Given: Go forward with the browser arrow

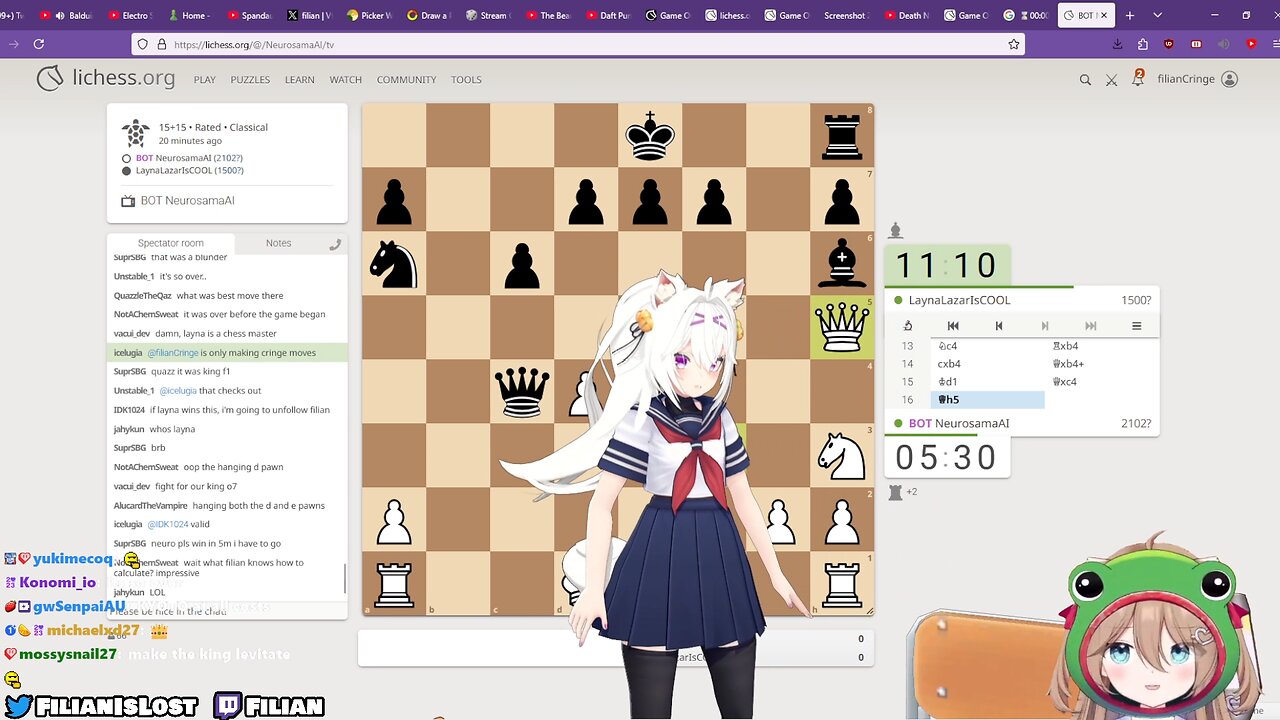Looking at the screenshot, I should [x=12, y=44].
